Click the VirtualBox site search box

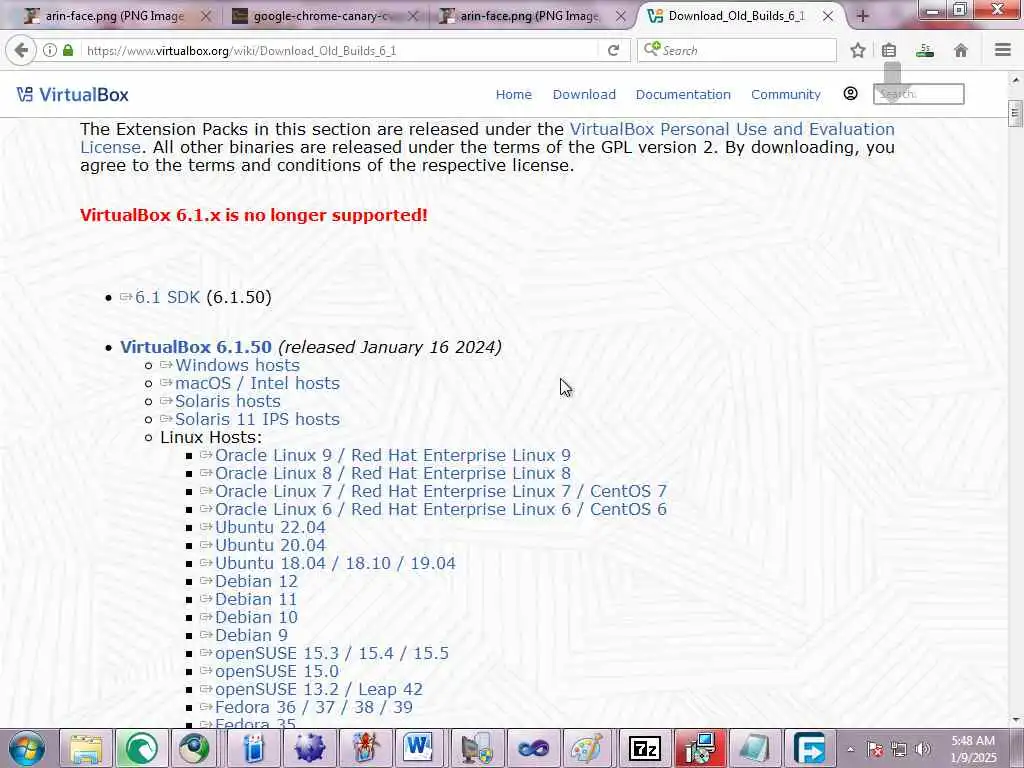[x=918, y=94]
